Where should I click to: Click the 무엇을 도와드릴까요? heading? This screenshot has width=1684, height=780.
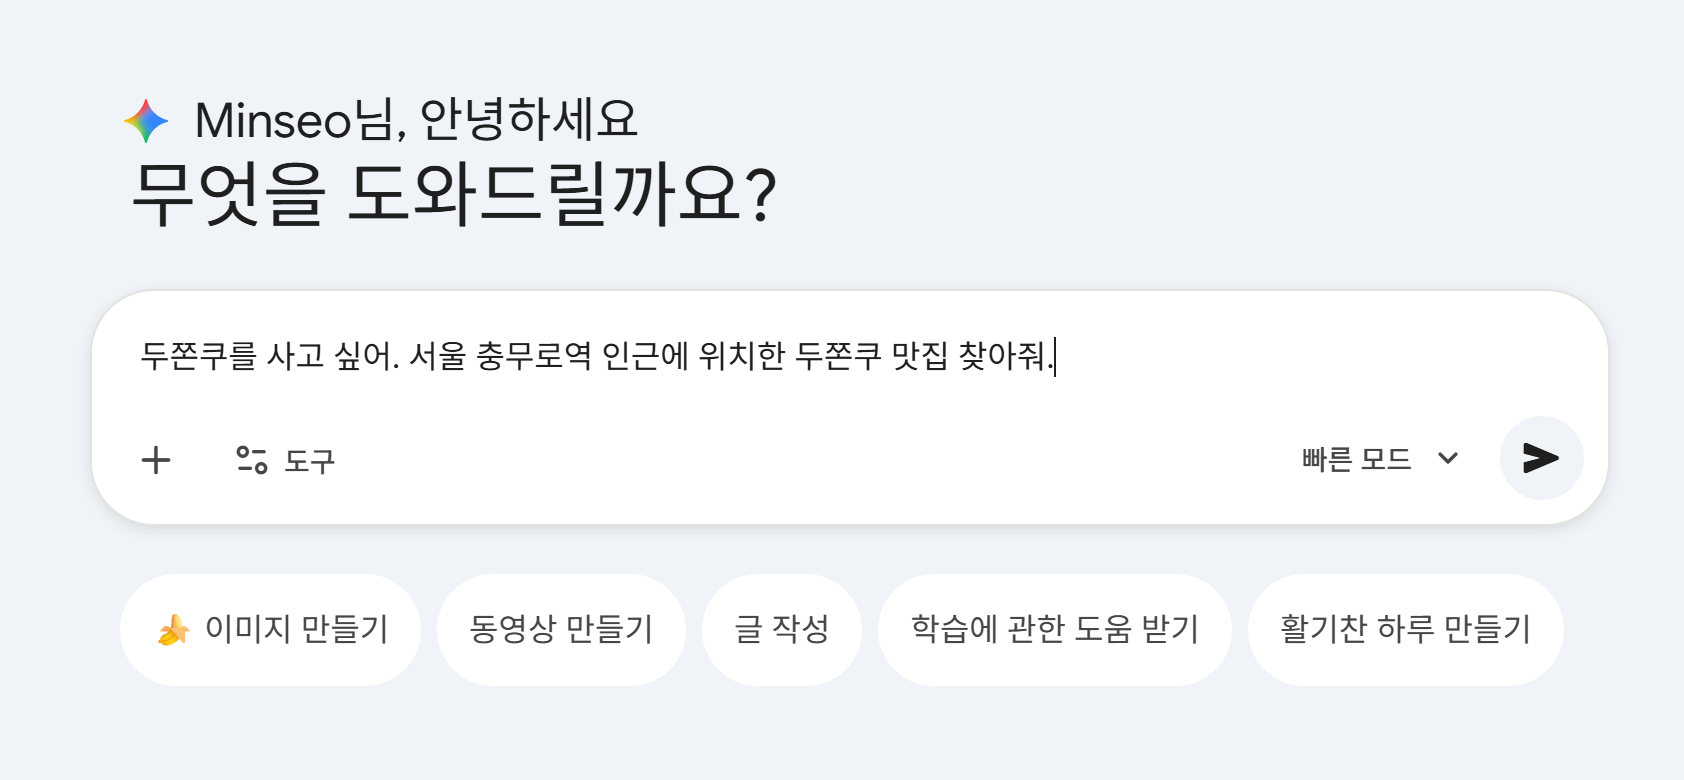[454, 193]
